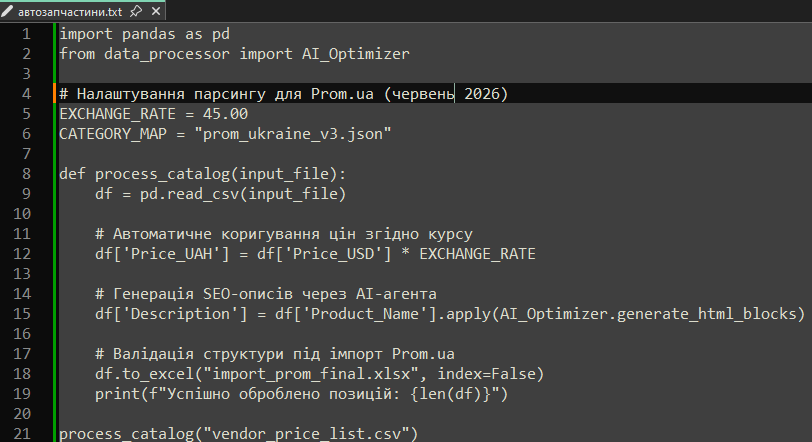Image resolution: width=812 pixels, height=442 pixels.
Task: Pin the автозапчастини.txt tab
Action: coord(136,11)
